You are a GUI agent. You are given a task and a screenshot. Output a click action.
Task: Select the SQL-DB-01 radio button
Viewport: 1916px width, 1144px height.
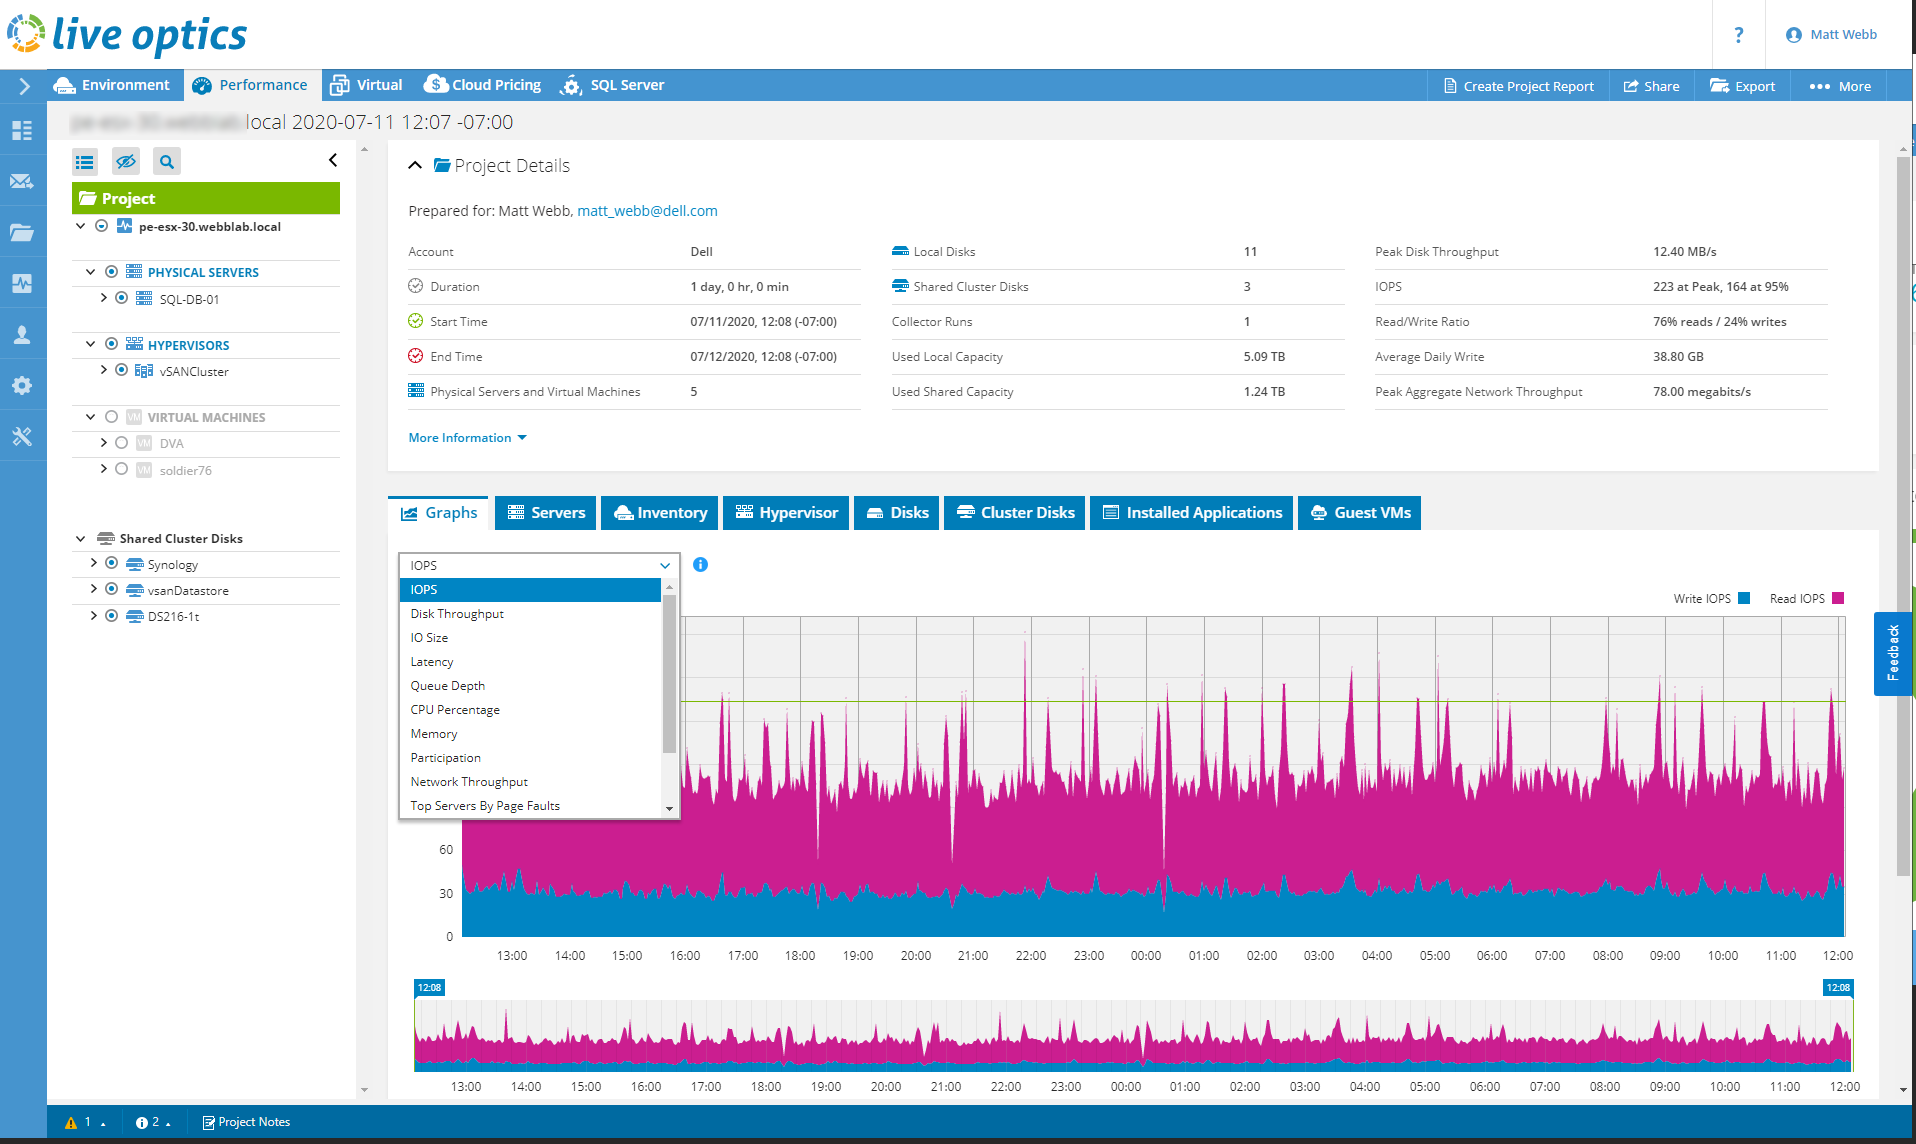(x=122, y=298)
